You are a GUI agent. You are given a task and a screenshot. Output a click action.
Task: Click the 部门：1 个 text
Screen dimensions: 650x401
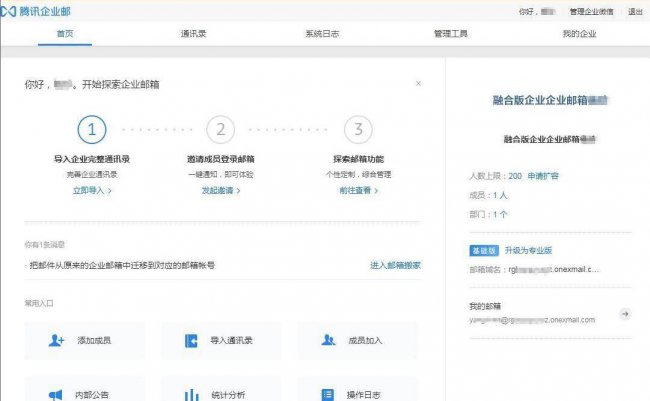(x=488, y=214)
